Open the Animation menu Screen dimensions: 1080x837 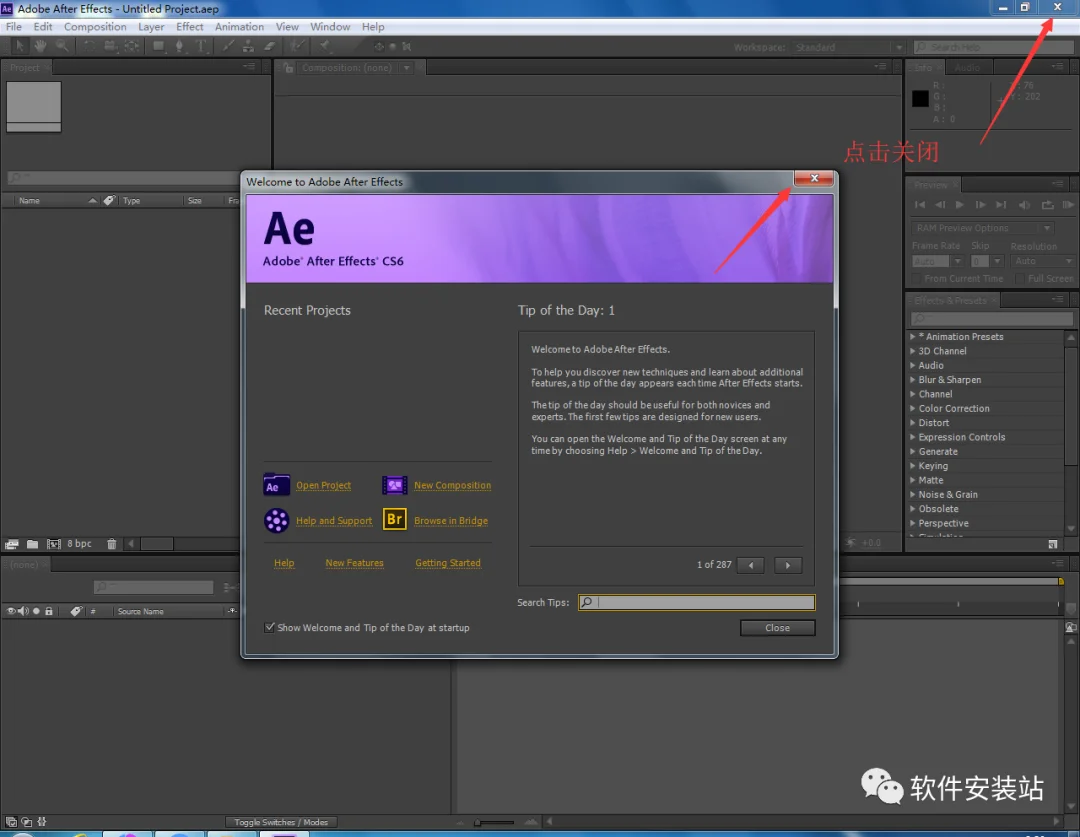239,27
